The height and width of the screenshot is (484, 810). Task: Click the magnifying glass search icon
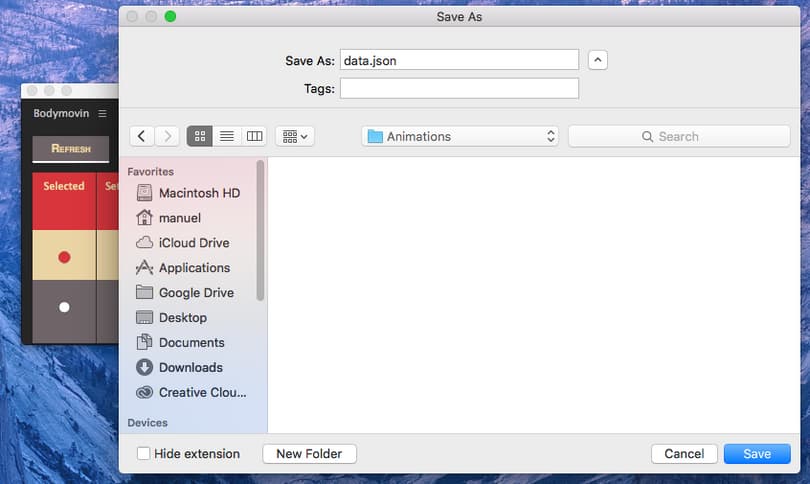[x=647, y=136]
